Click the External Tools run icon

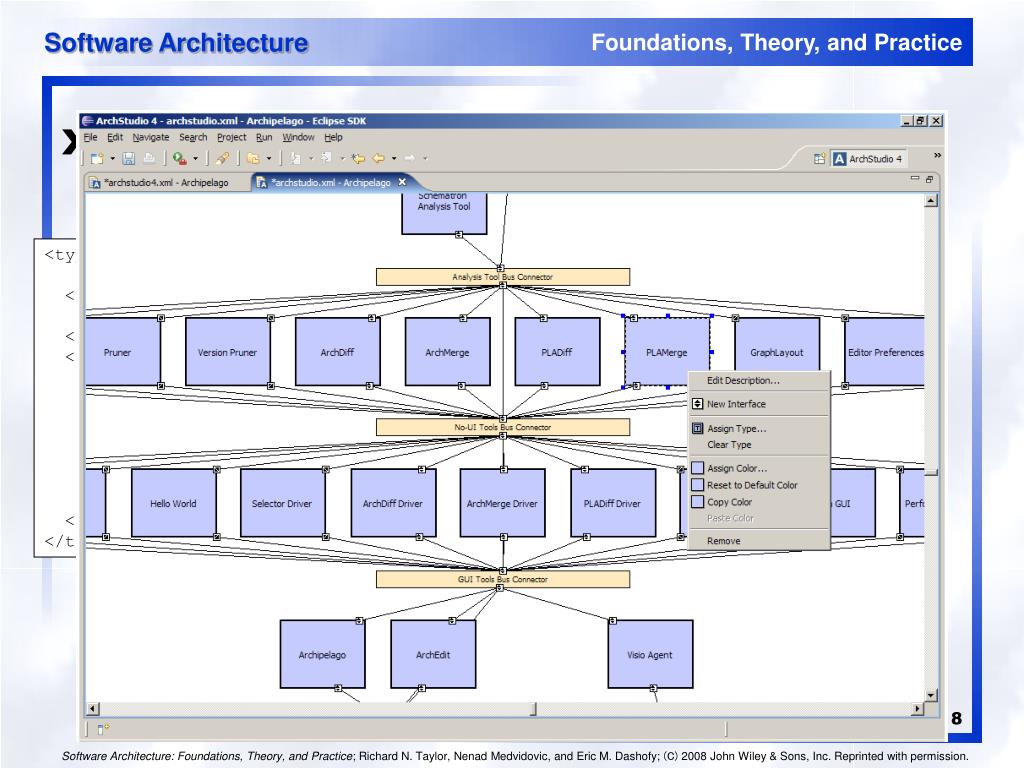(x=180, y=158)
